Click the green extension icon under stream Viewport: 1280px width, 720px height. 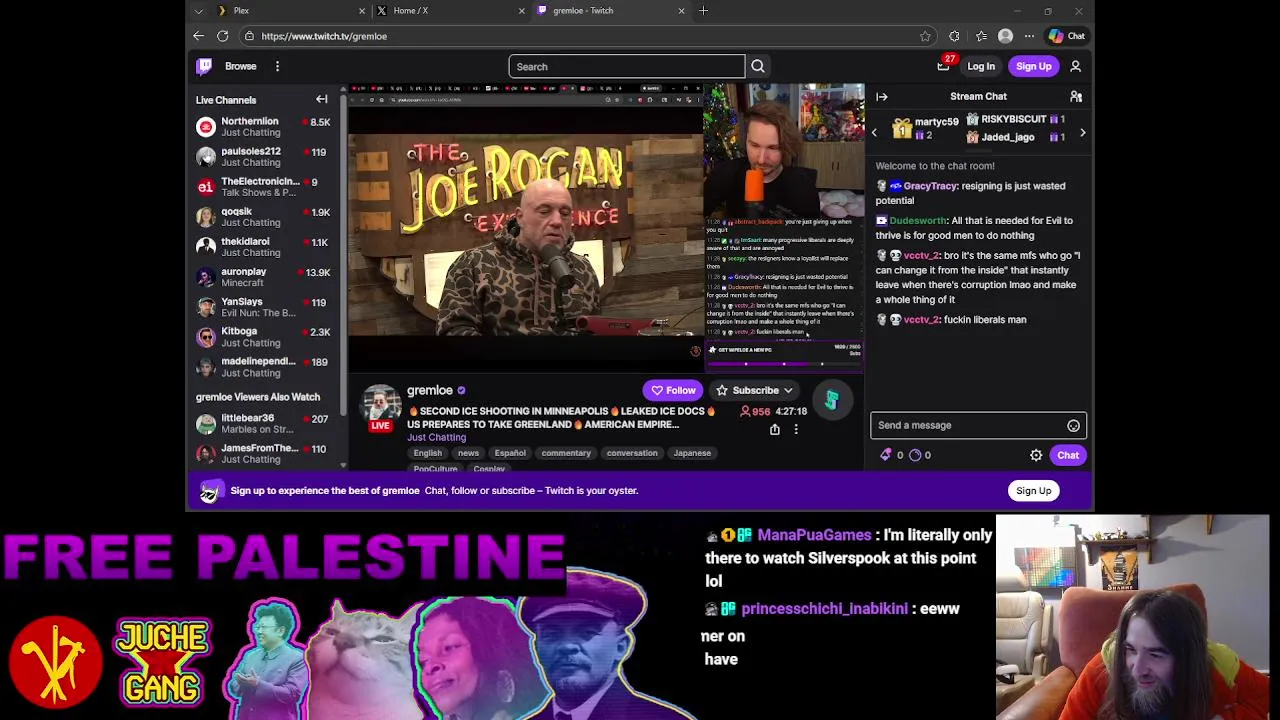(x=831, y=400)
